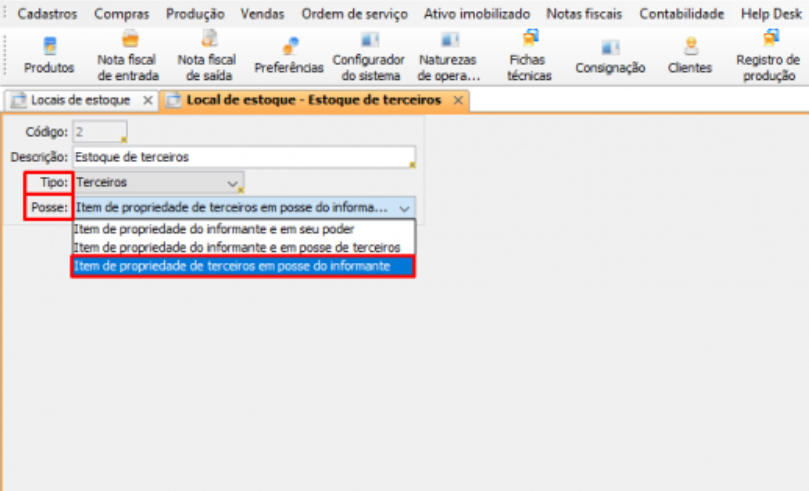Open Clientes from the toolbar
This screenshot has height=491, width=809.
click(690, 46)
